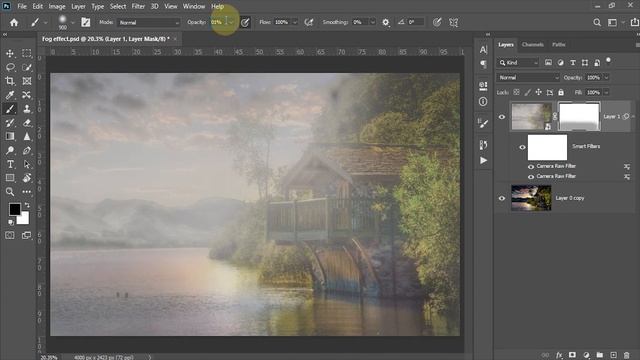The height and width of the screenshot is (360, 640).
Task: Add a layer style with fx icon
Action: coord(559,355)
